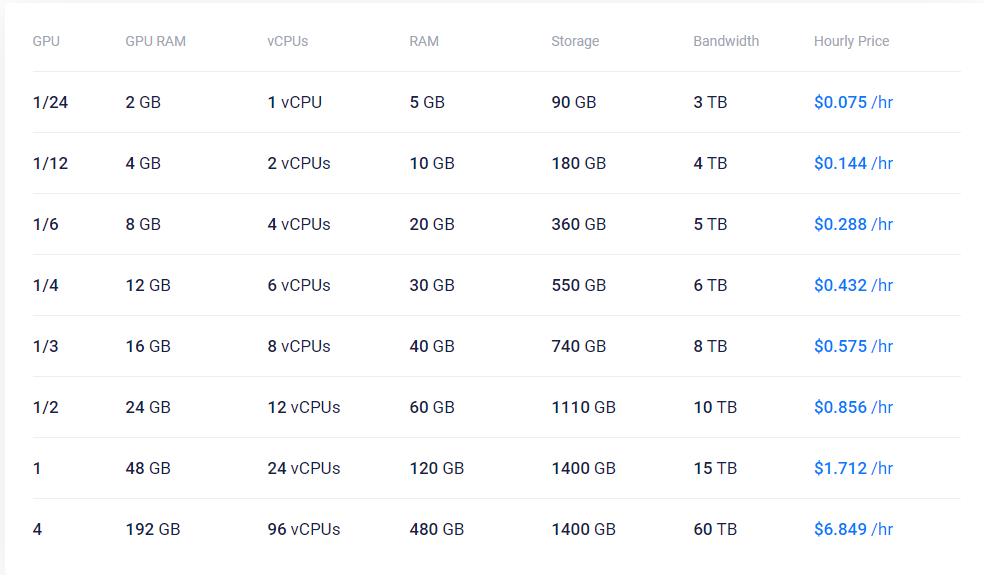984x575 pixels.
Task: Click the Hourly Price column header
Action: tap(852, 41)
